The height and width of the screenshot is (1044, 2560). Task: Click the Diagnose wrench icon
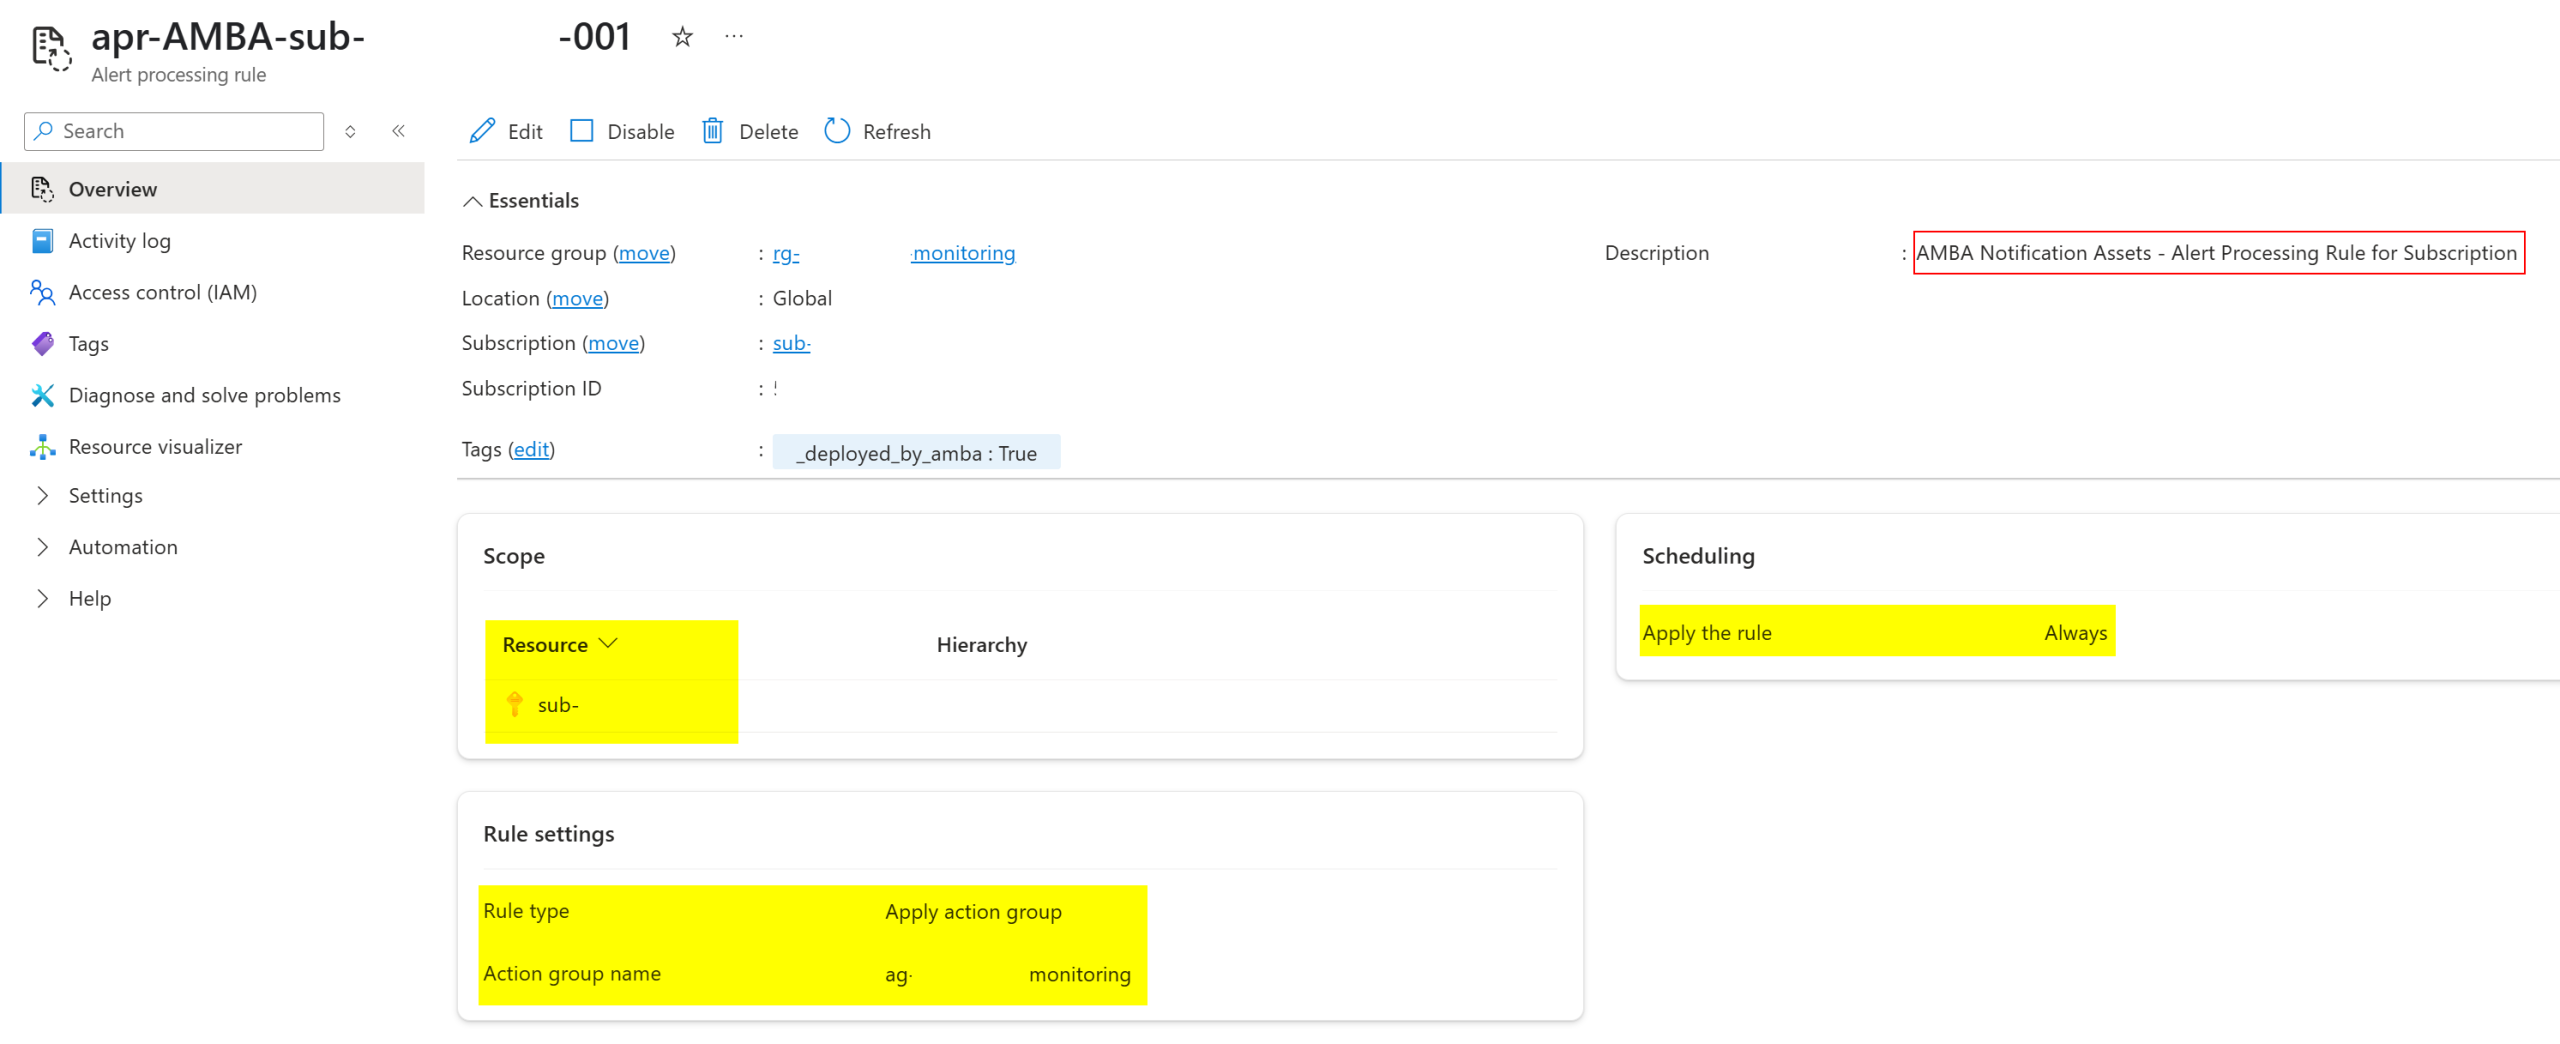[42, 395]
